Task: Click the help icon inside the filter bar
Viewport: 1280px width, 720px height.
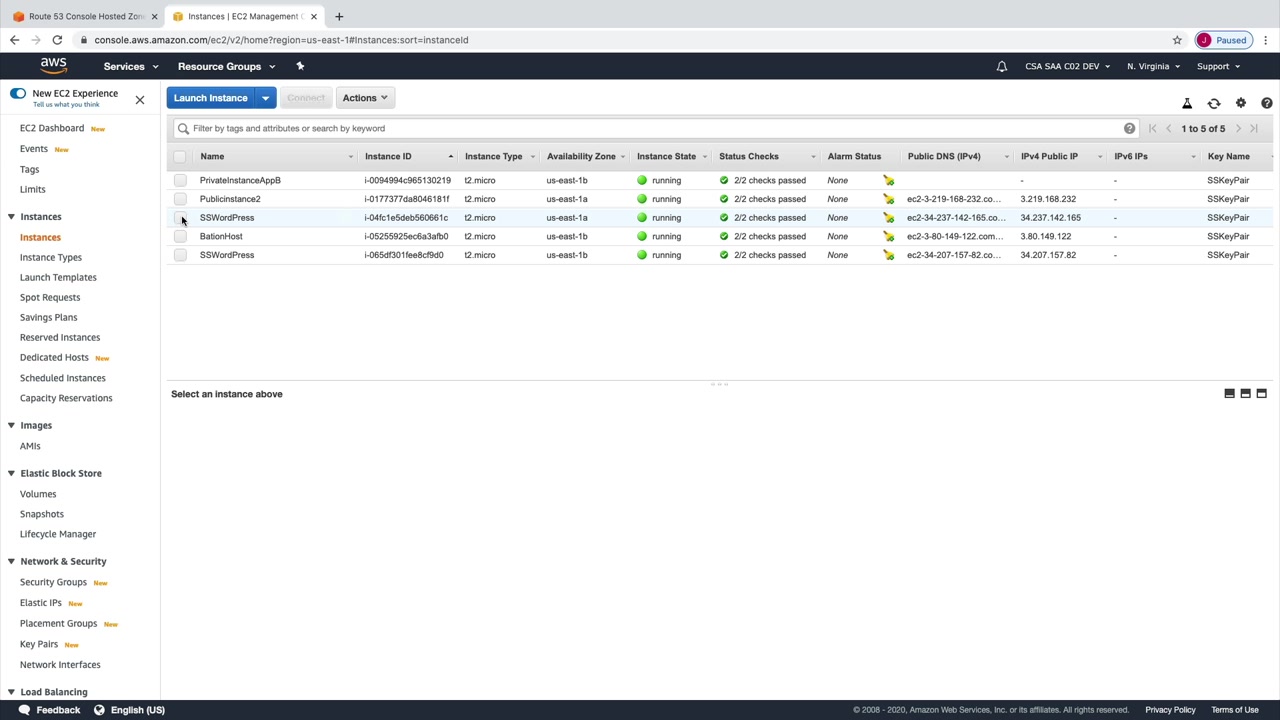Action: click(x=1129, y=128)
